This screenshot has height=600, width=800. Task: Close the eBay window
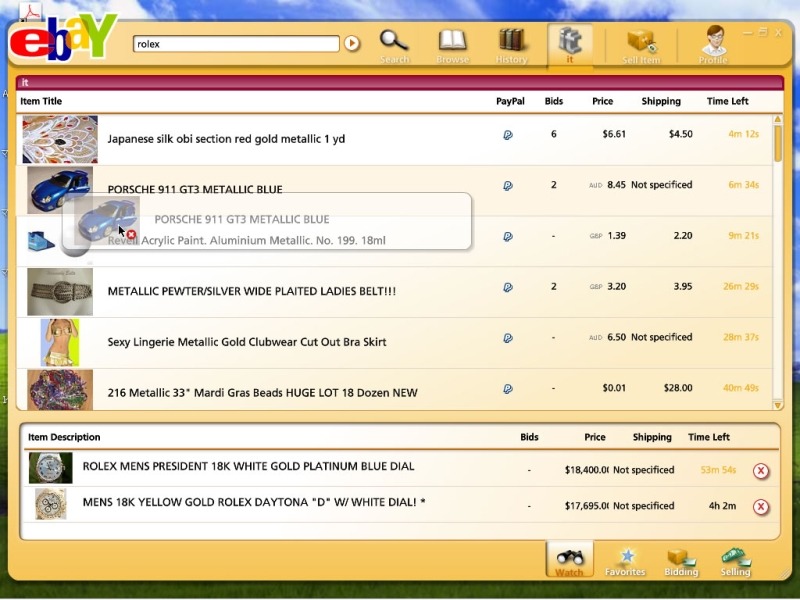click(778, 33)
